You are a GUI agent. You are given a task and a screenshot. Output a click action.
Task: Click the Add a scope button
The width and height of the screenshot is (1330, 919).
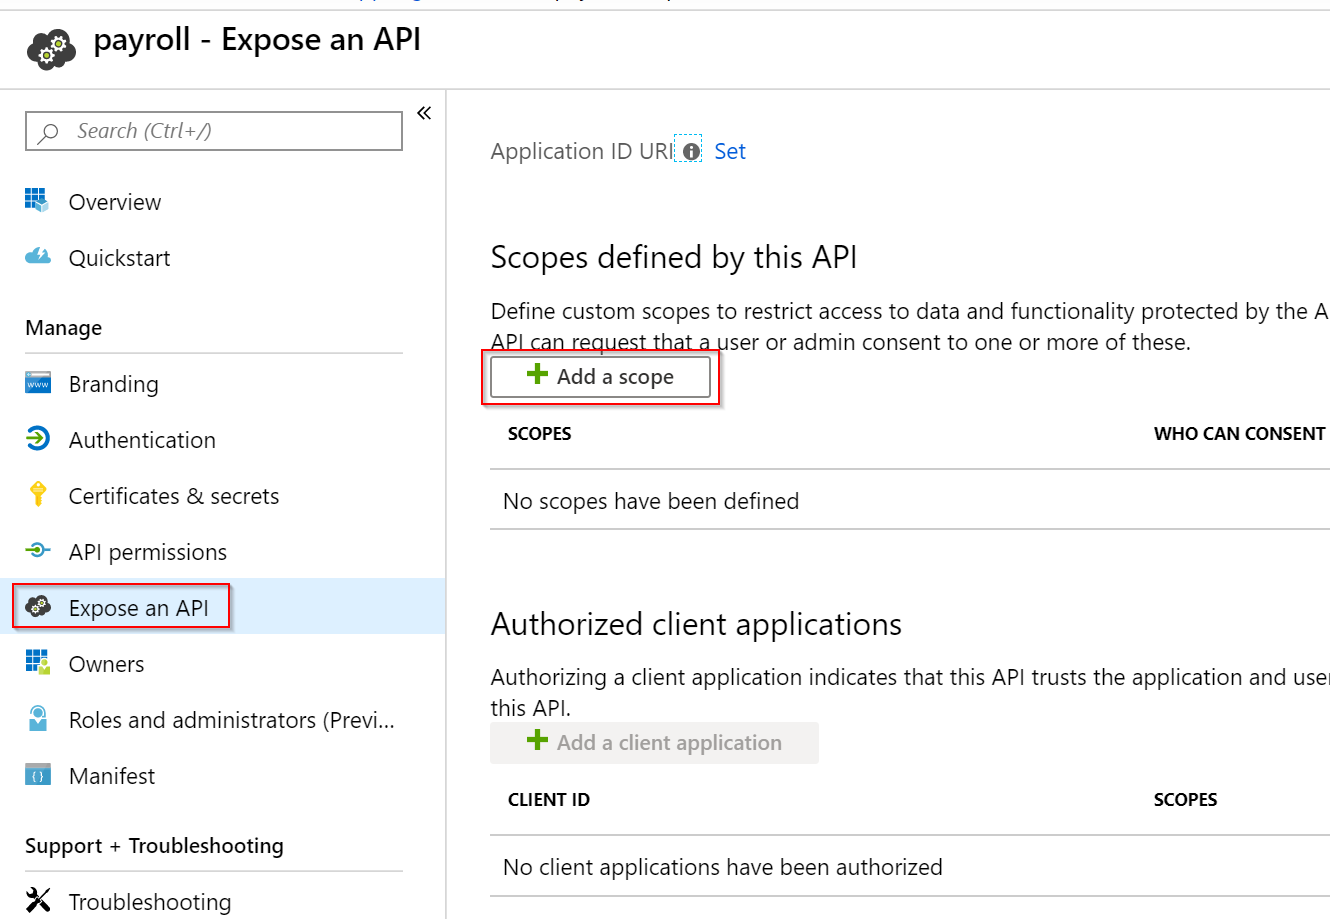pos(600,377)
